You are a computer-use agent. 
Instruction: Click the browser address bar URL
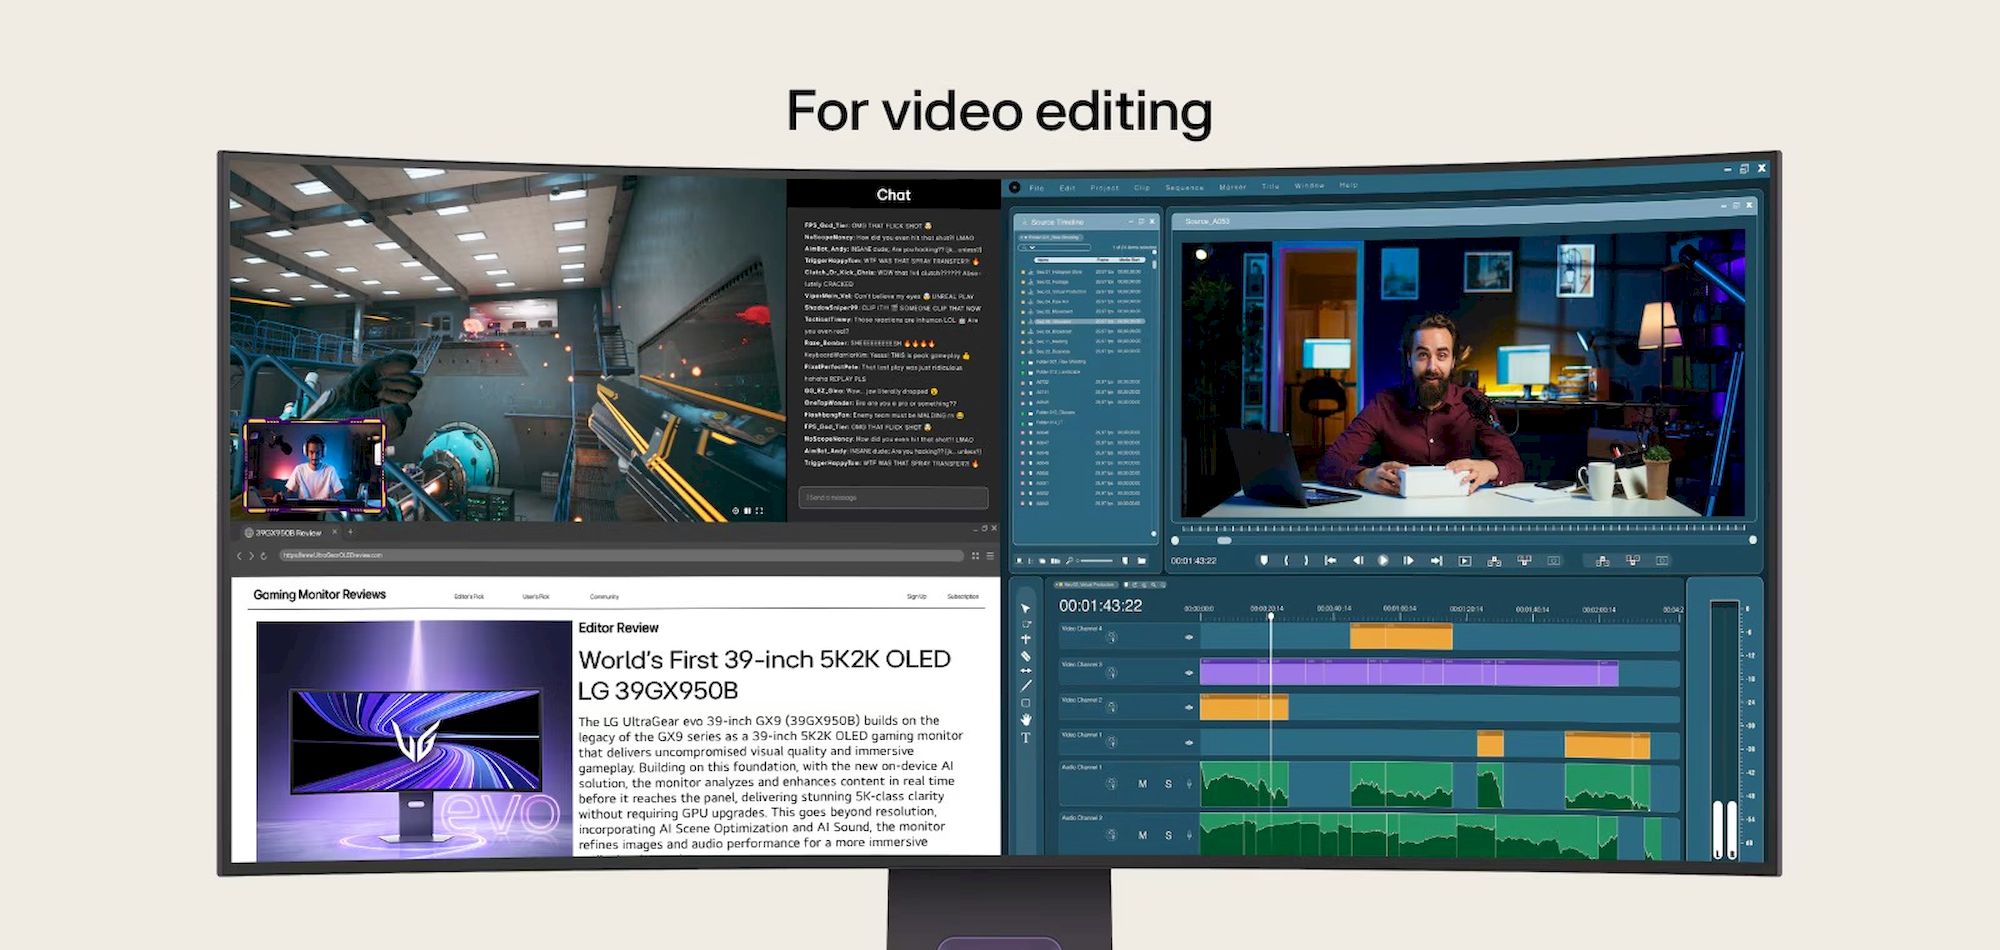point(621,556)
